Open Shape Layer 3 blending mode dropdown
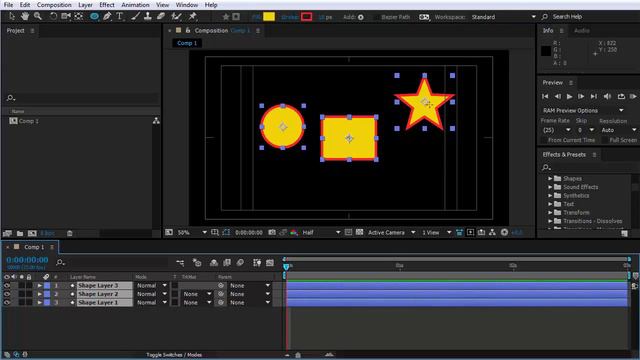This screenshot has height=360, width=640. click(x=151, y=285)
